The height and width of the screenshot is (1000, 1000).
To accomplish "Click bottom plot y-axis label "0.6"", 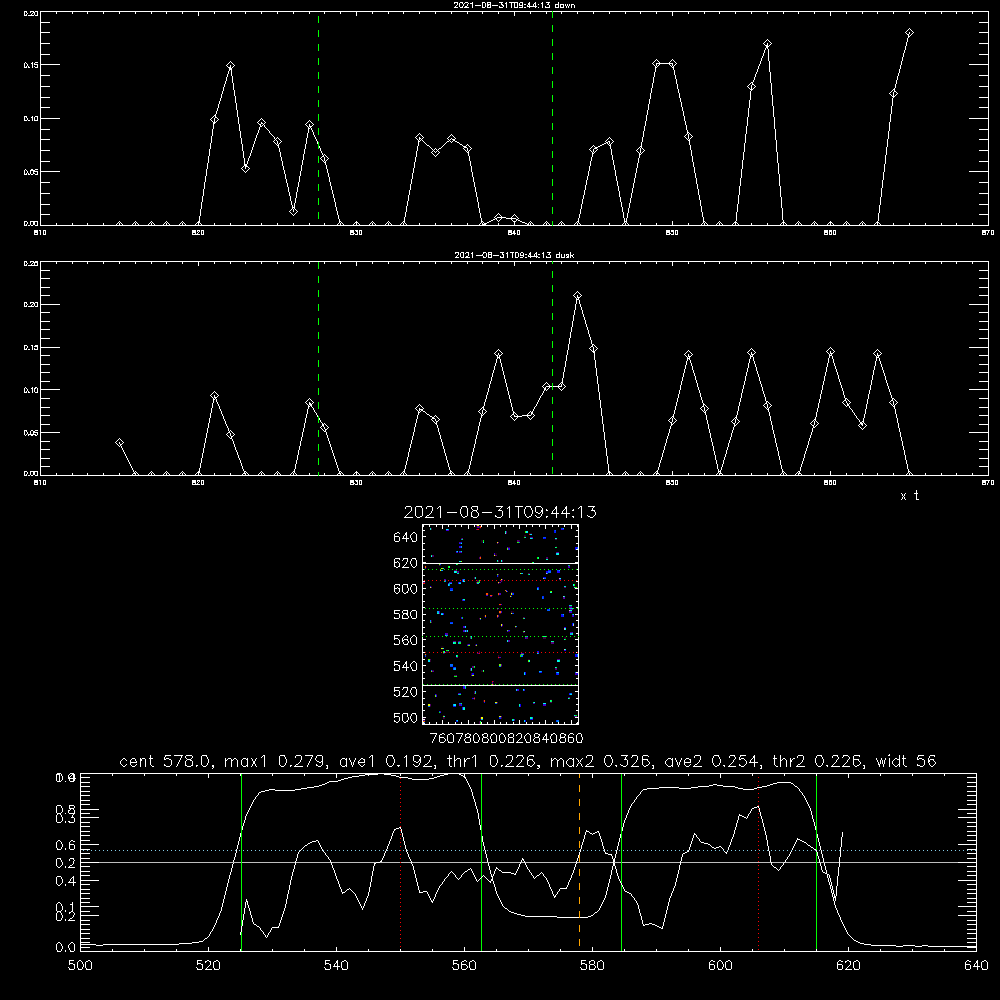I will tap(66, 845).
